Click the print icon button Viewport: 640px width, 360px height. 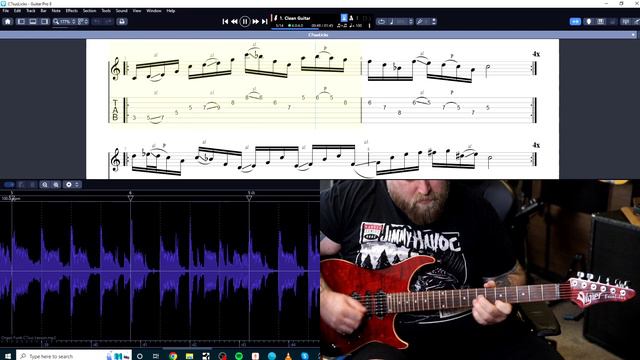122,21
